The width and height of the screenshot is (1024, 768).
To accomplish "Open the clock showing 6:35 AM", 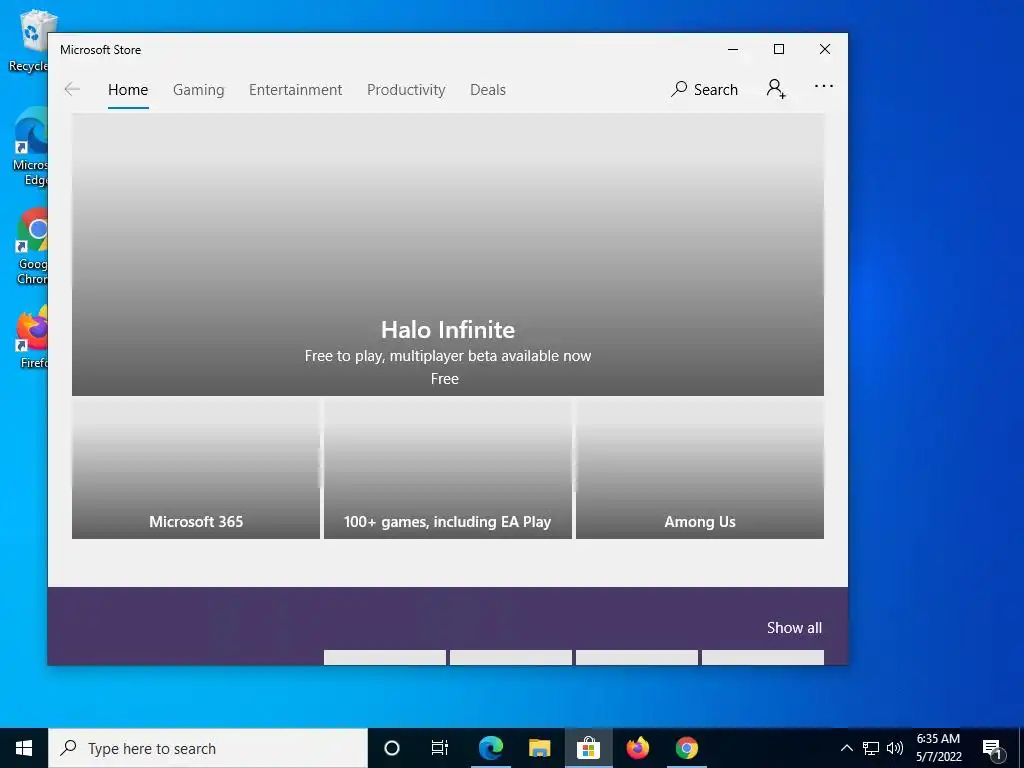I will click(938, 748).
